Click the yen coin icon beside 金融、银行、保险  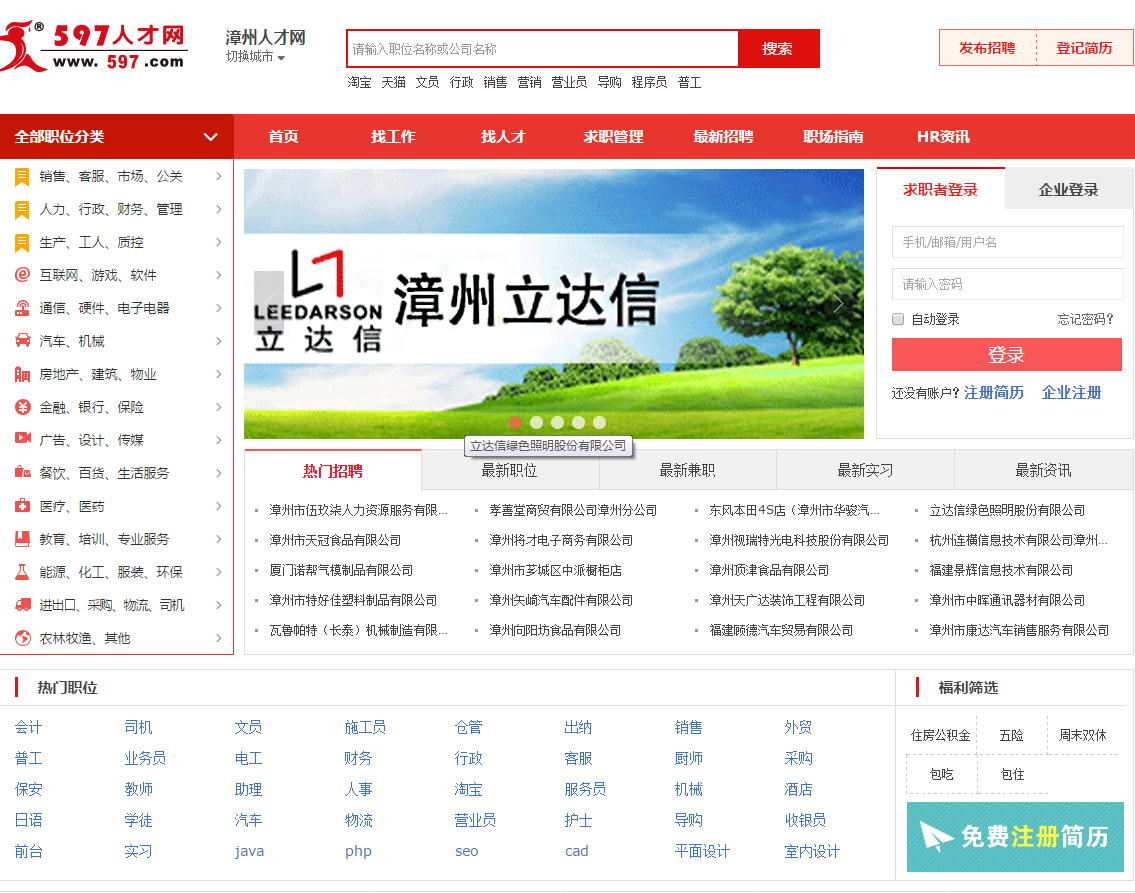22,407
